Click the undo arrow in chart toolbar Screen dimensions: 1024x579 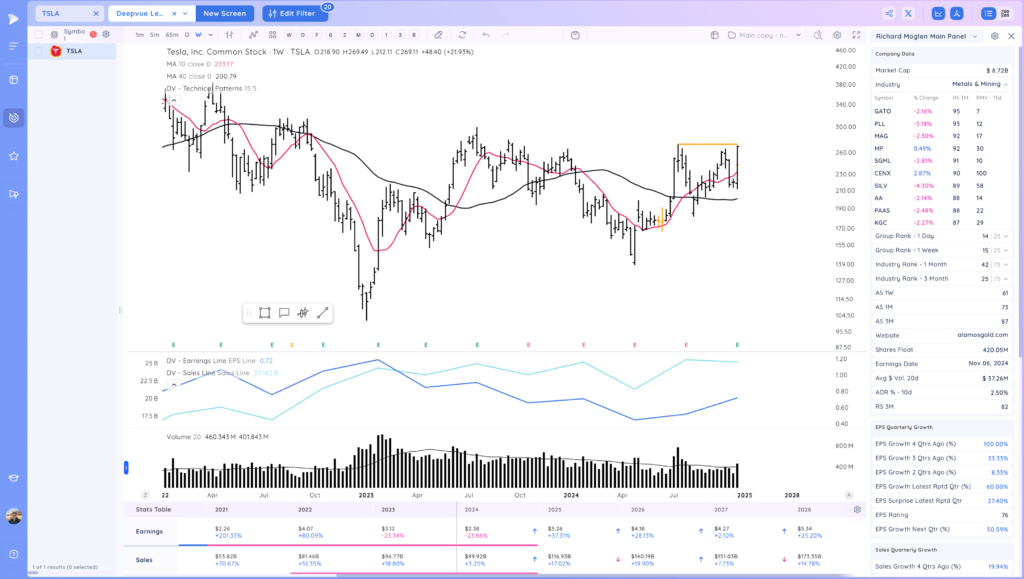486,35
